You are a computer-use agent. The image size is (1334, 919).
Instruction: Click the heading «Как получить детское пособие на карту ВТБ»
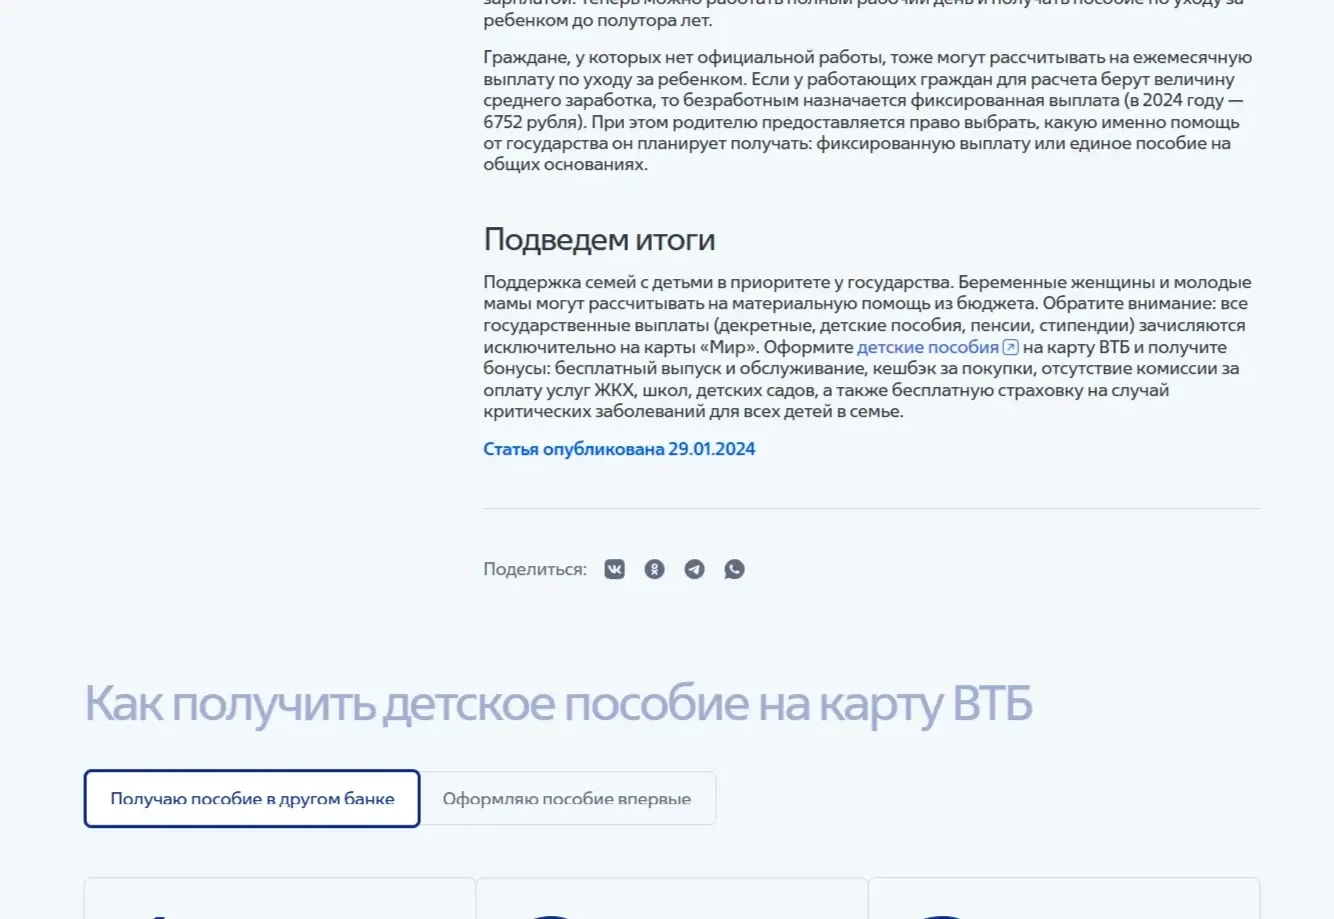(558, 703)
